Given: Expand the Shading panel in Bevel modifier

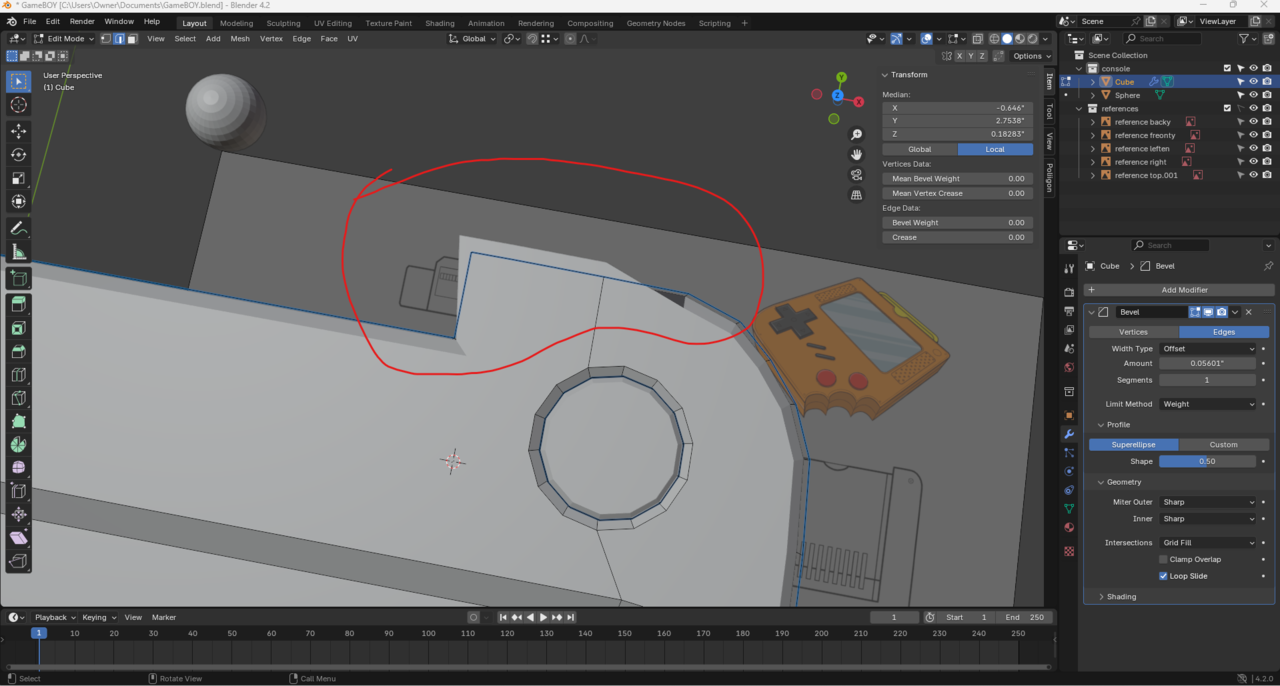Looking at the screenshot, I should coord(1121,597).
